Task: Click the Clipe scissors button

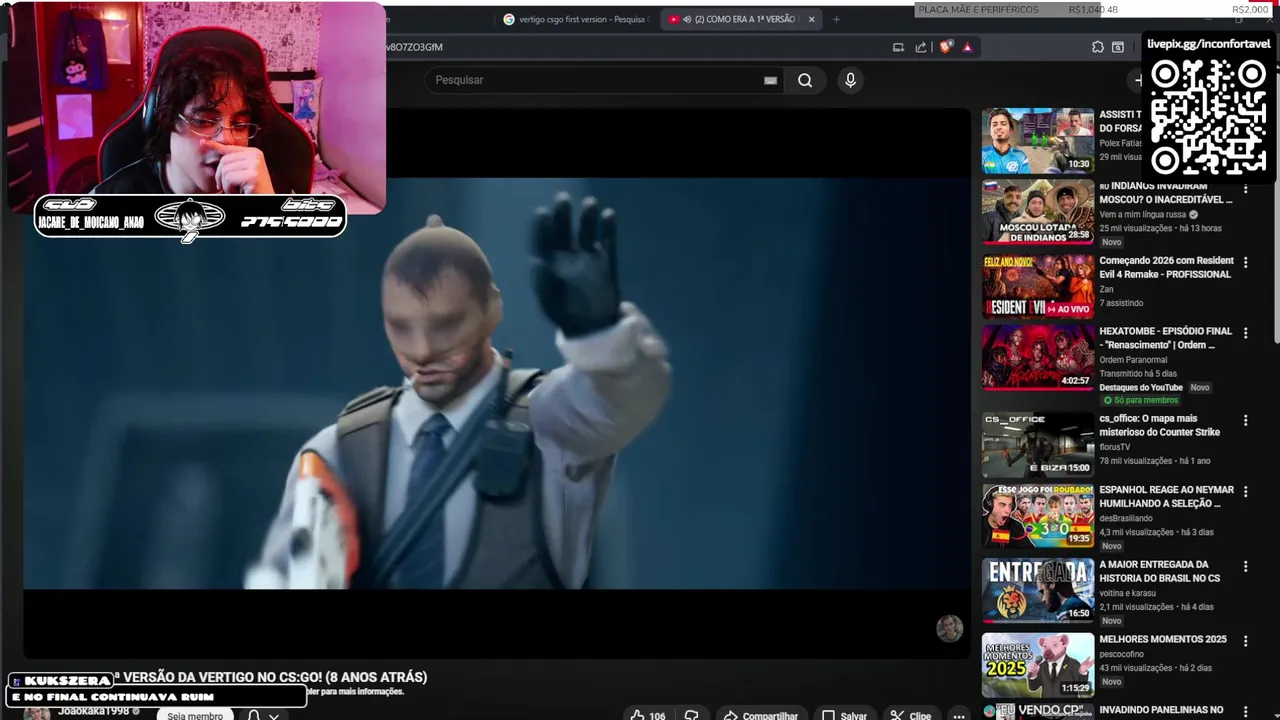Action: pyautogui.click(x=911, y=715)
